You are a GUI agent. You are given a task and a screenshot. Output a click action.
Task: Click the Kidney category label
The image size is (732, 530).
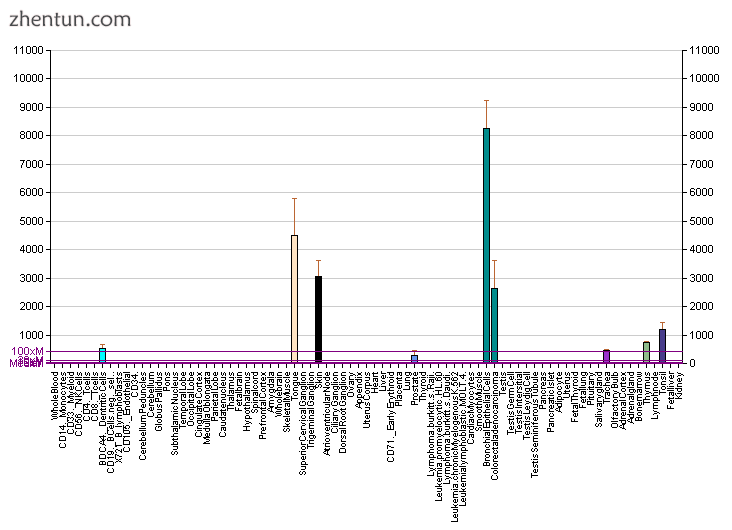pyautogui.click(x=679, y=384)
